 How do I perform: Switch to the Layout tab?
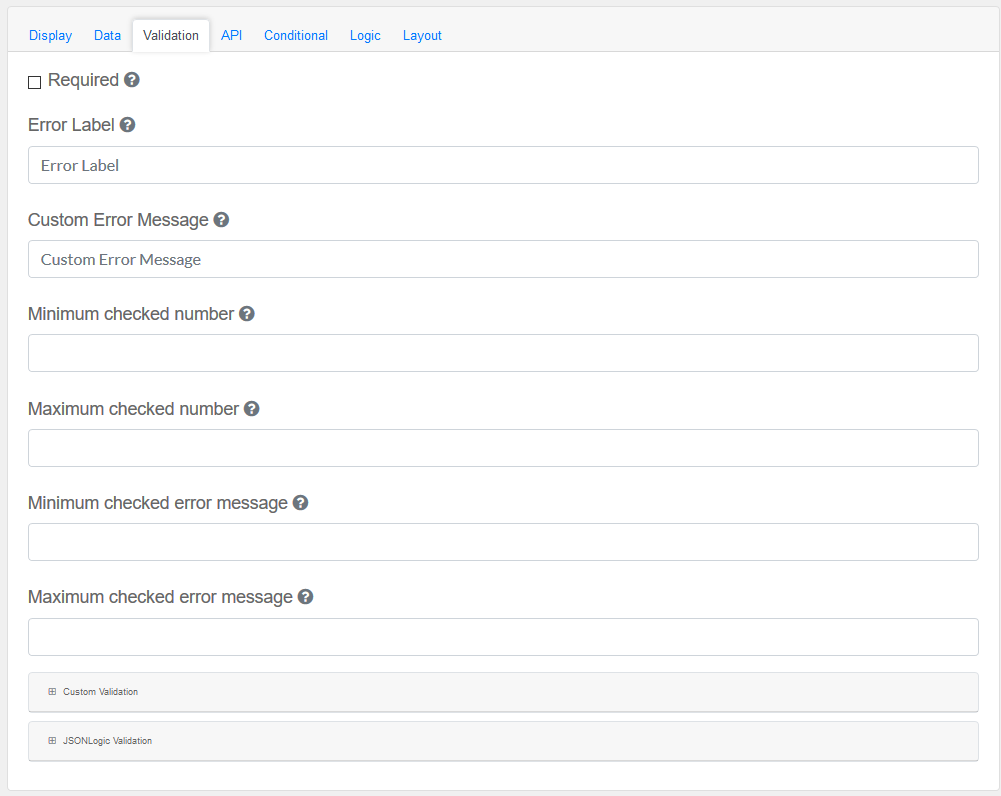(x=422, y=36)
